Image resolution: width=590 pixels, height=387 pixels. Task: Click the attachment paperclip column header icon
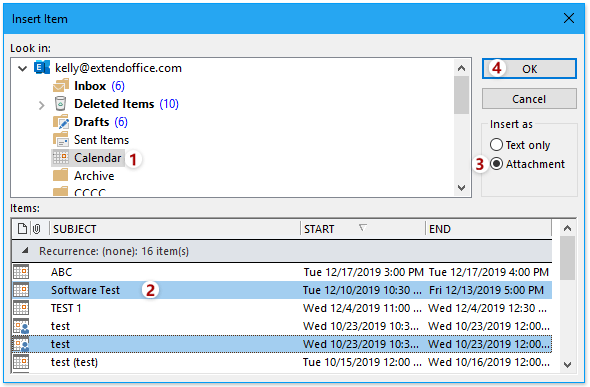click(x=36, y=229)
